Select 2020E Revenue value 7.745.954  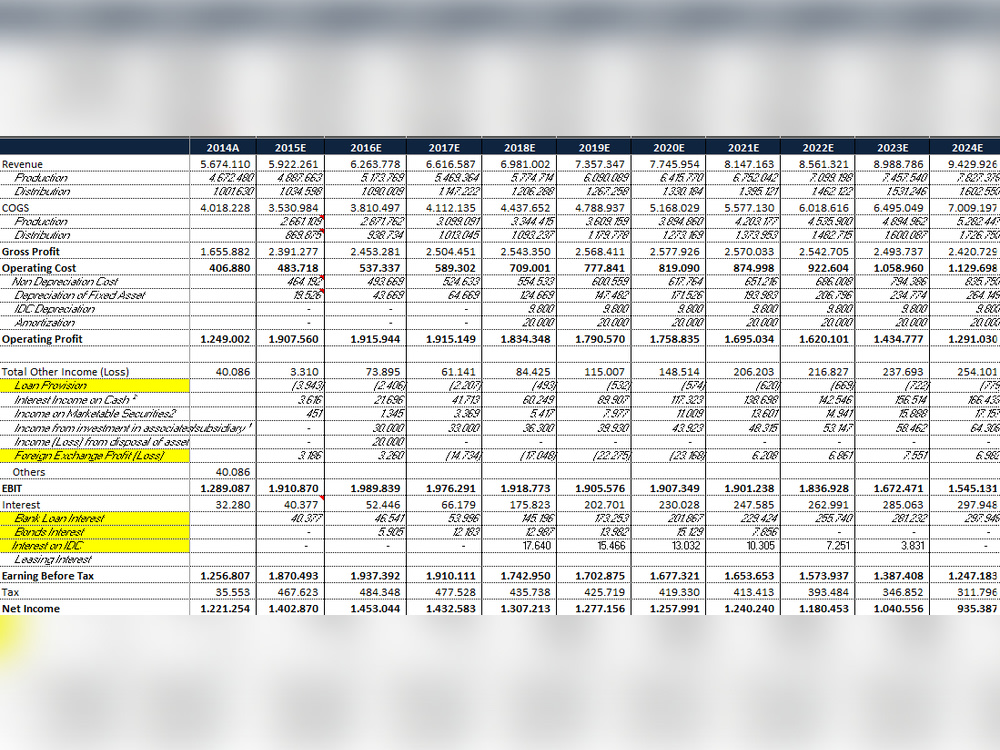[675, 164]
